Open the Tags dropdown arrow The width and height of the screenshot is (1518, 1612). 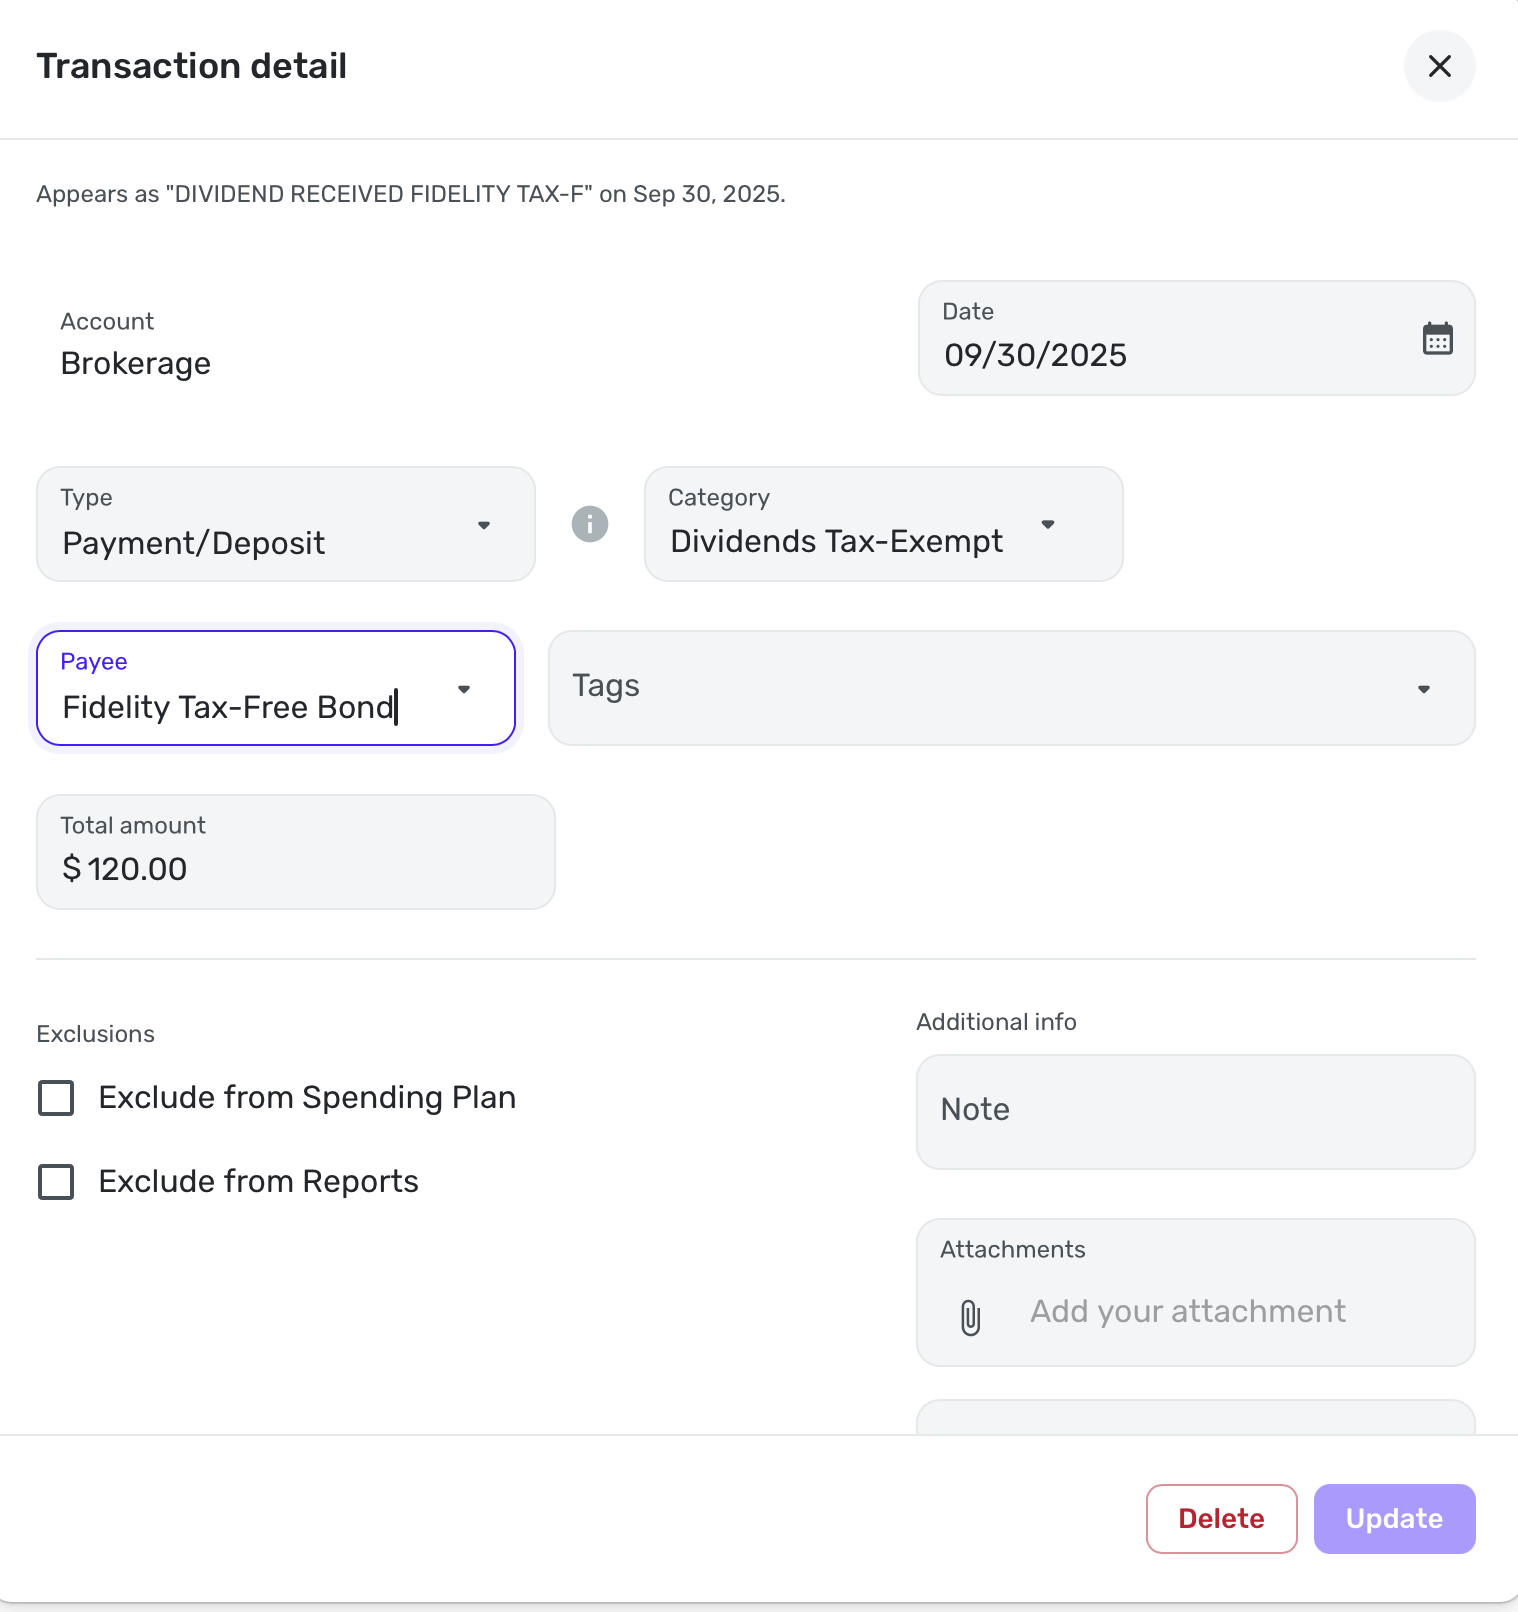pos(1423,689)
